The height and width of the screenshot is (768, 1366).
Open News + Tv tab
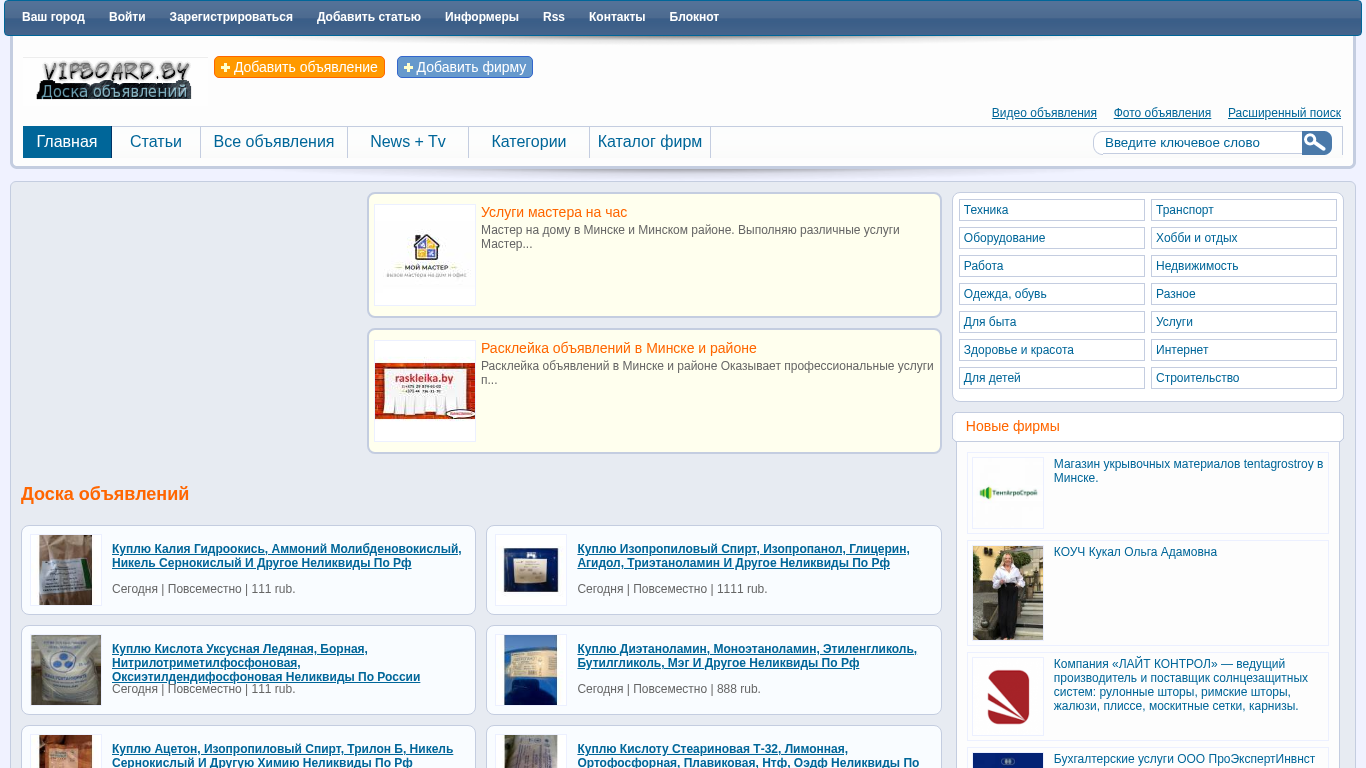point(408,142)
